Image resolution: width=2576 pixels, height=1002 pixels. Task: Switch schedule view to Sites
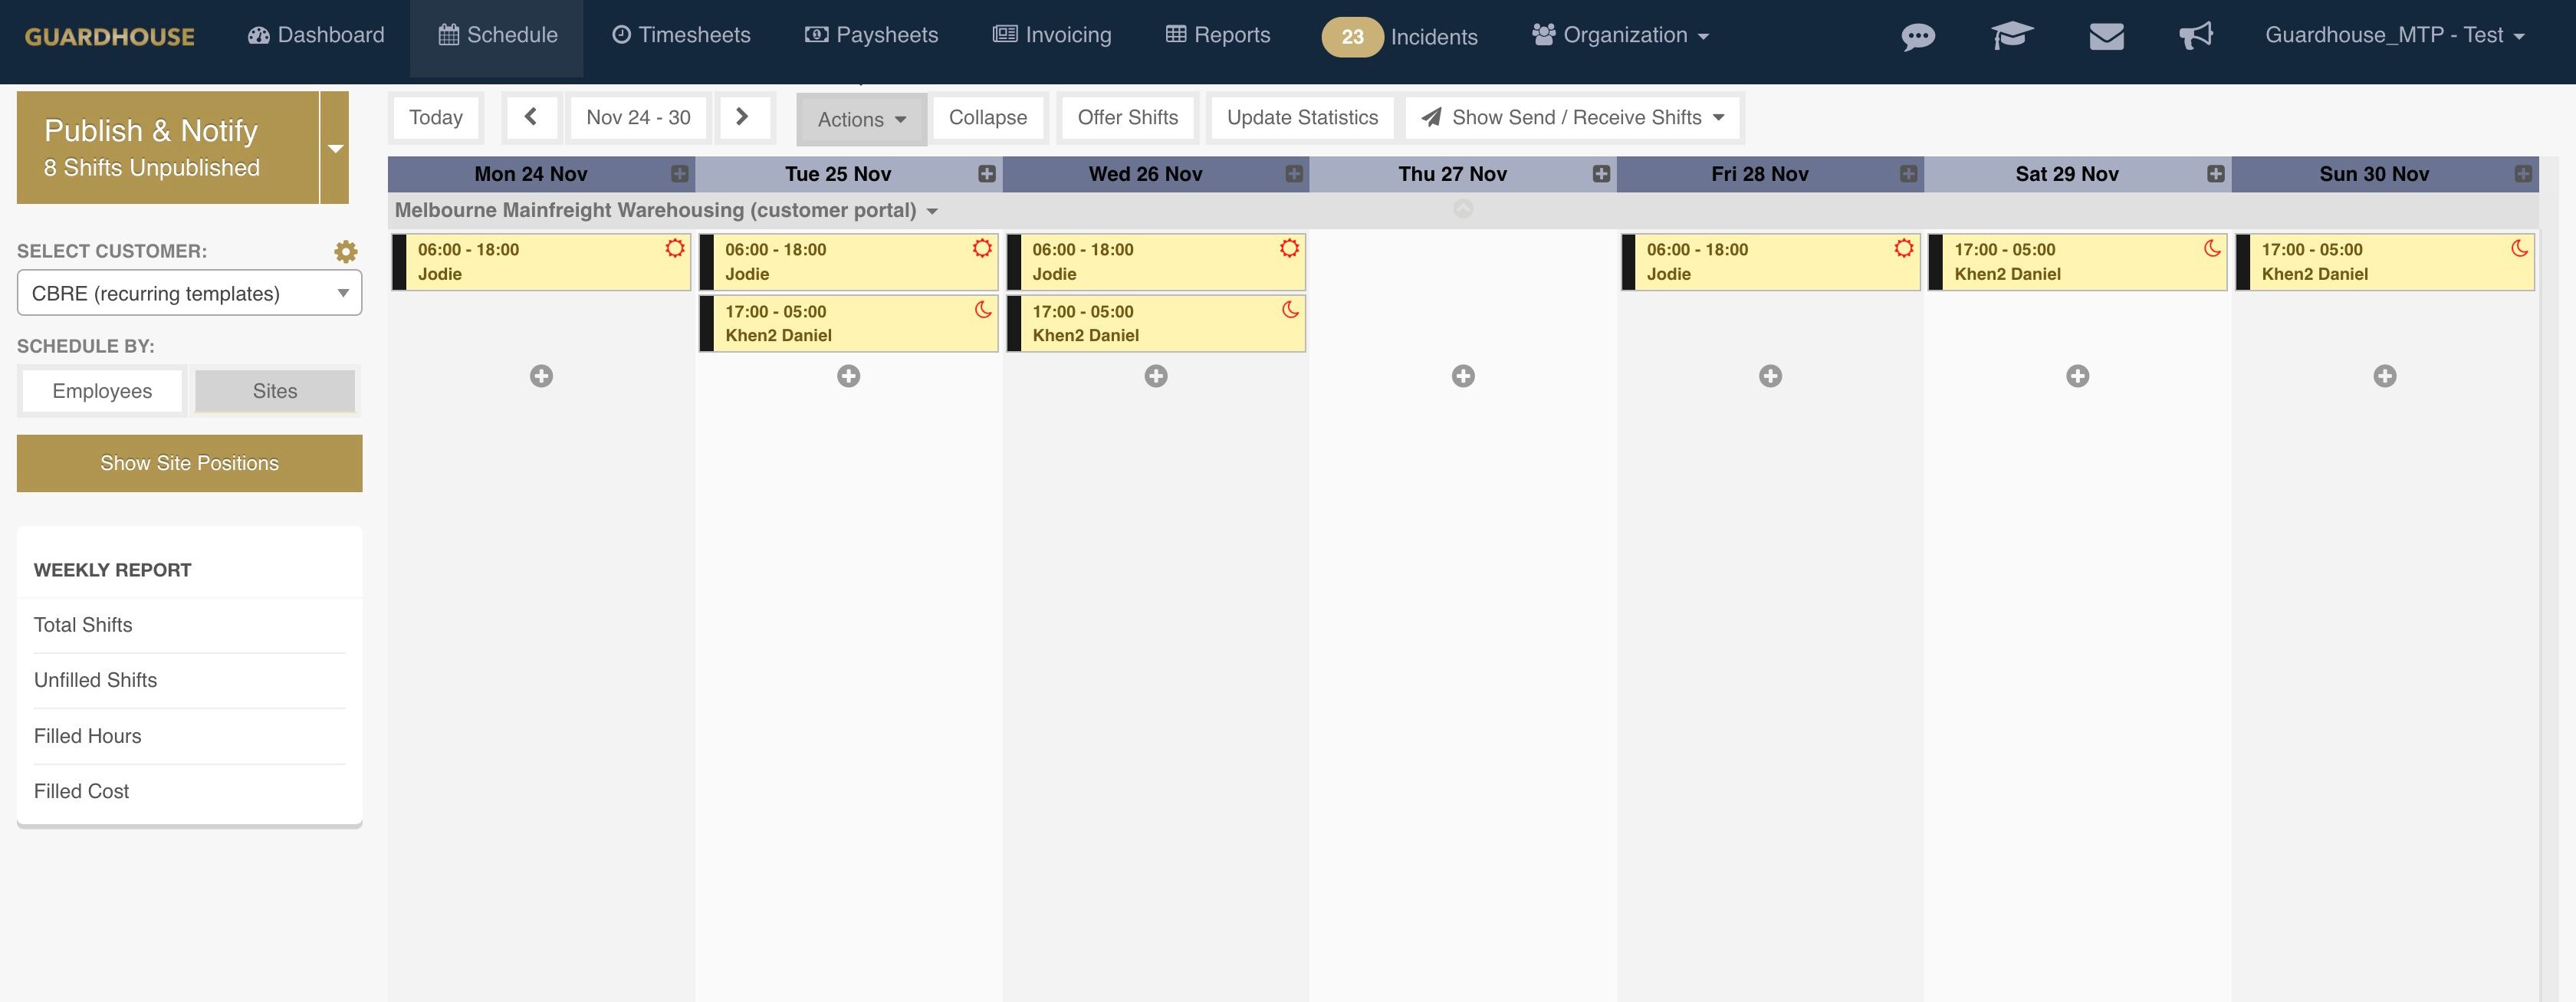point(275,391)
